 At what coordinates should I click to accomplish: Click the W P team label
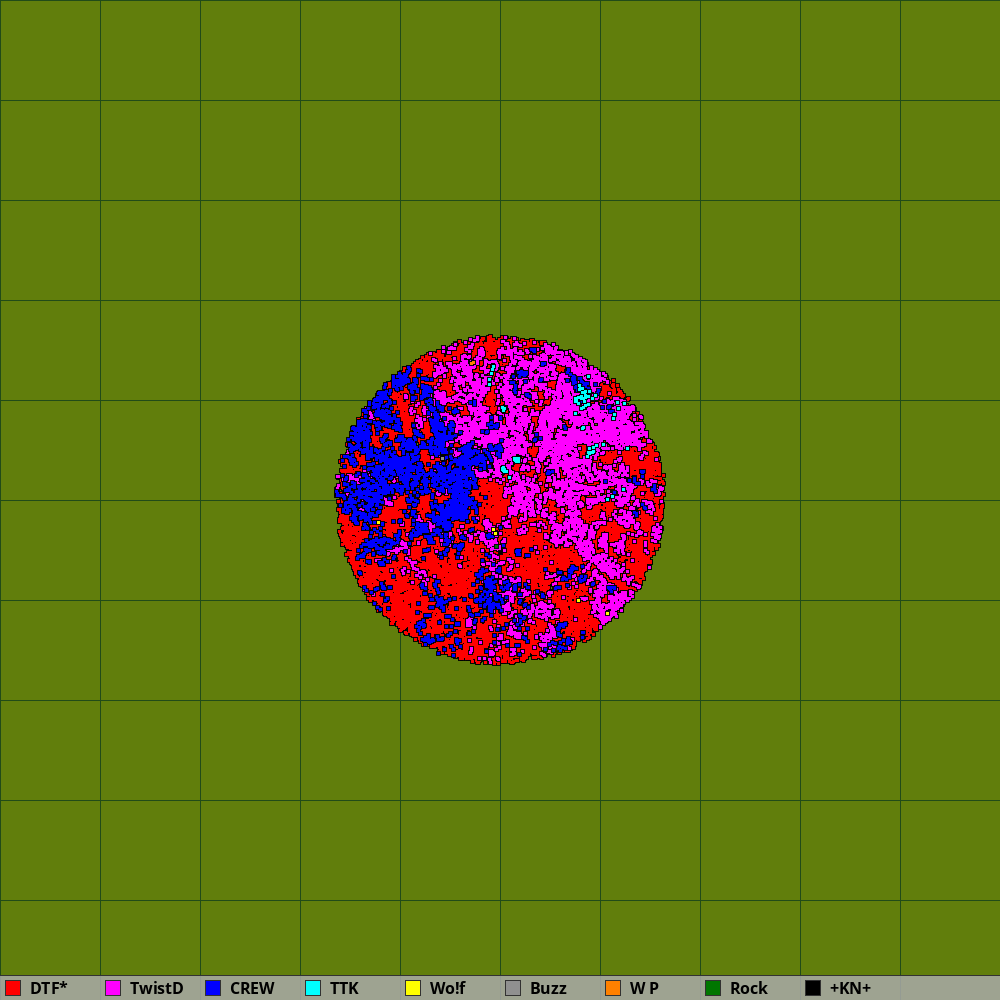[644, 988]
